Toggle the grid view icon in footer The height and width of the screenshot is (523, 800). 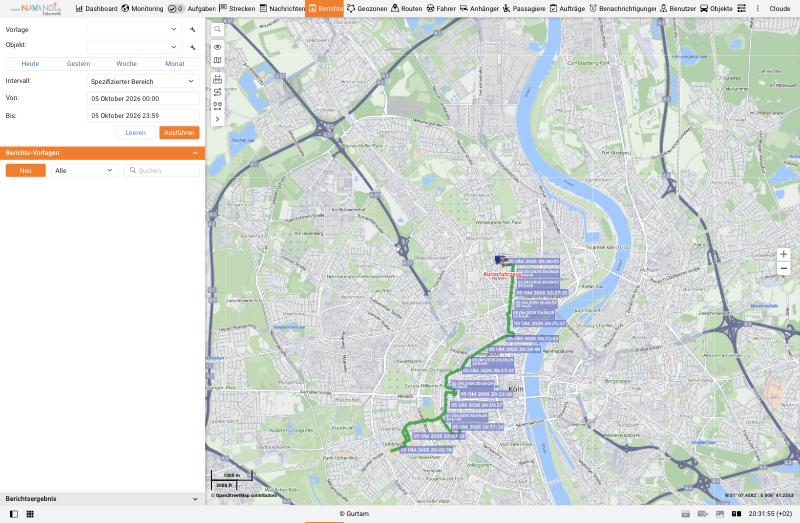tap(30, 514)
